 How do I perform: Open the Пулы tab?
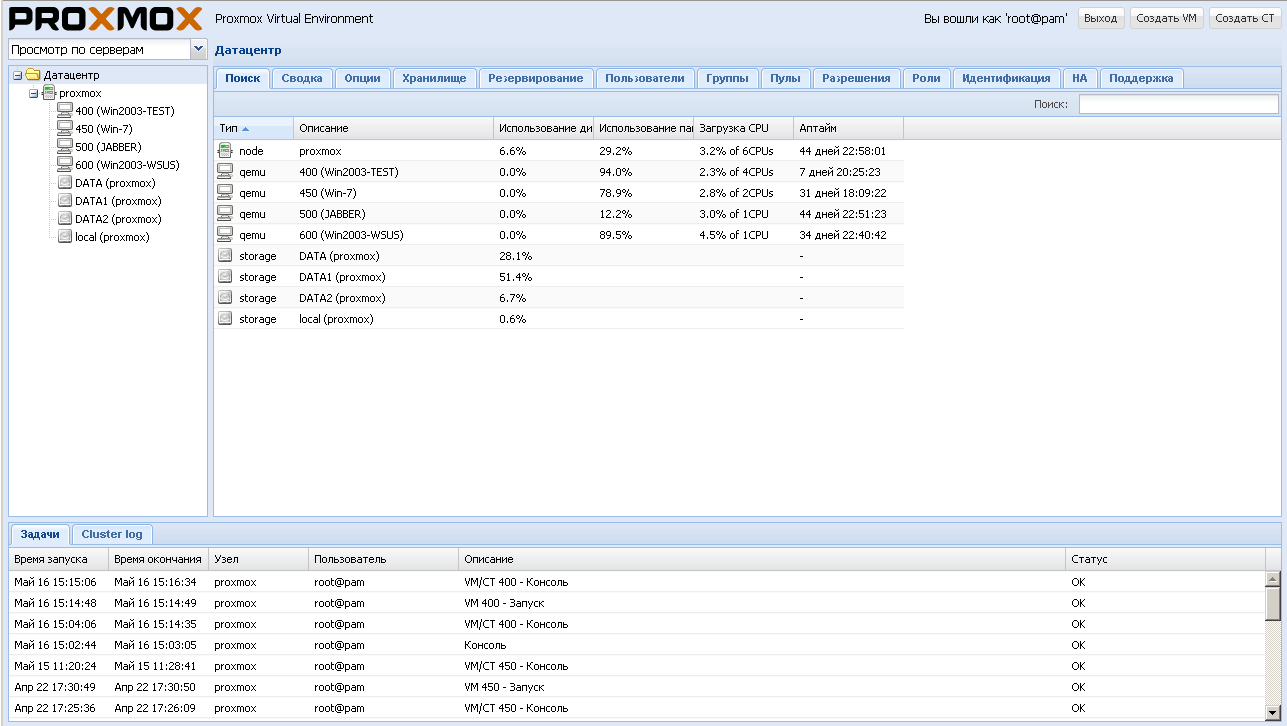[785, 78]
